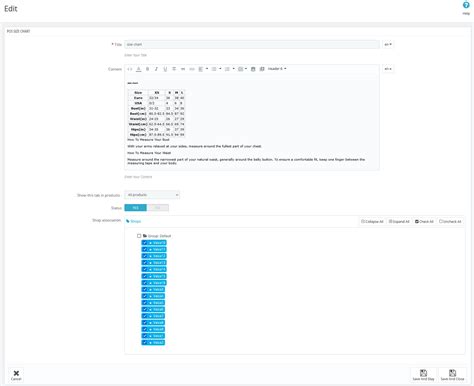The width and height of the screenshot is (474, 386).
Task: Click the size chart table in the editor
Action: click(156, 113)
